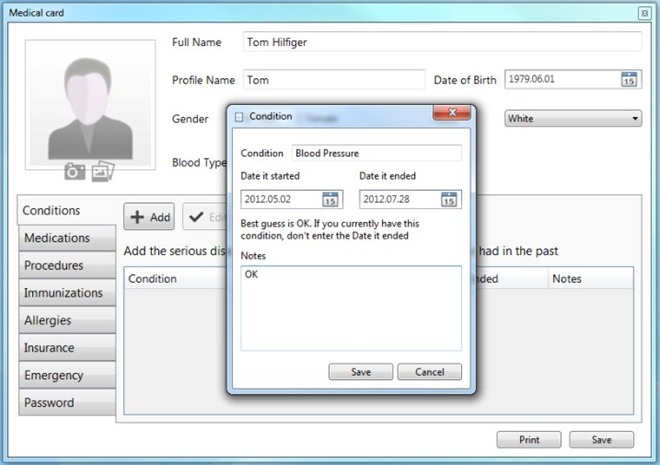Click the choose-from-gallery pictures icon
This screenshot has width=660, height=465.
pyautogui.click(x=103, y=171)
